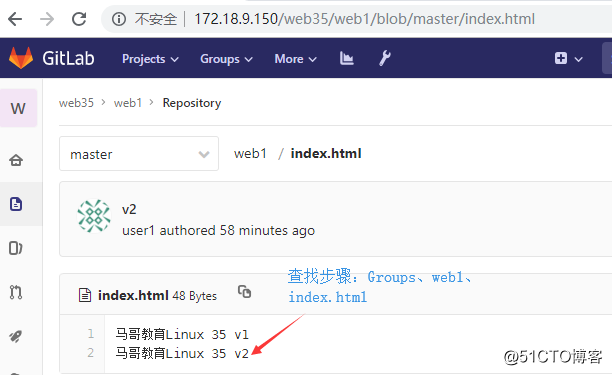Screen dimensions: 612x375
Task: Open the new item plus dropdown
Action: point(569,59)
